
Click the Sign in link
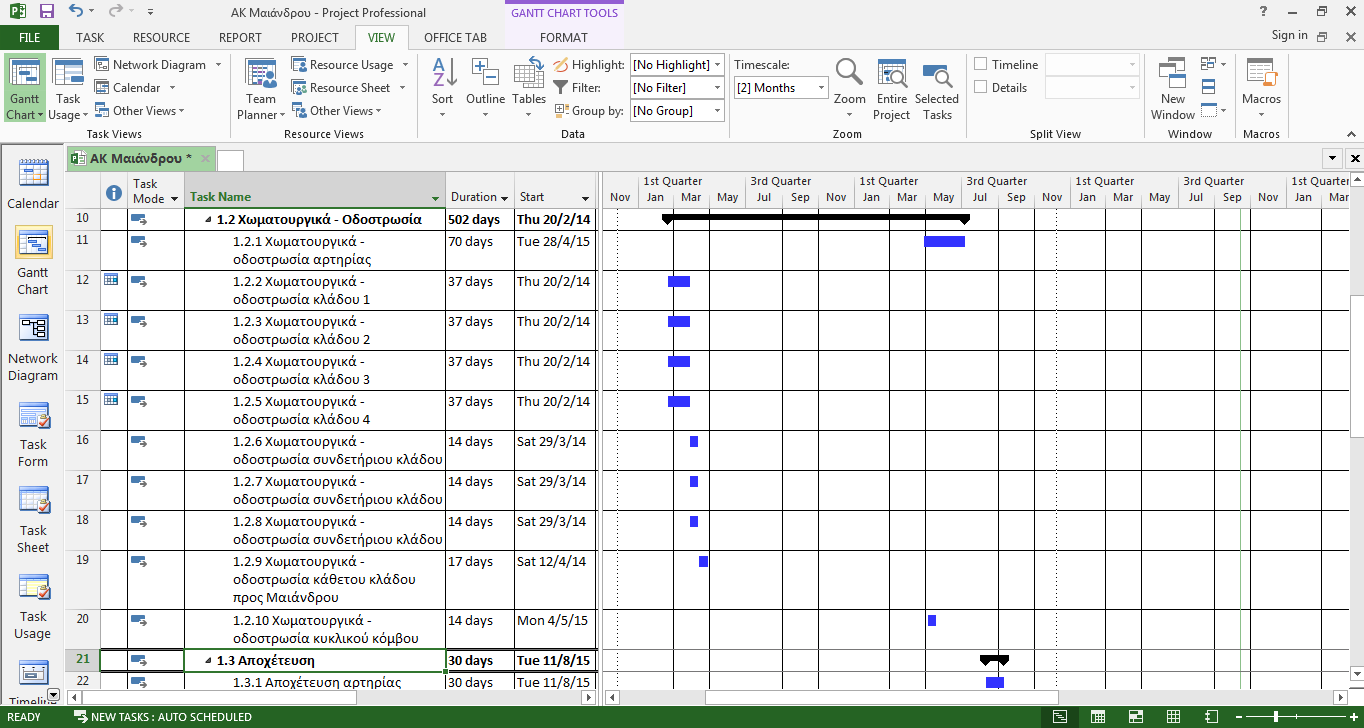pos(1289,35)
